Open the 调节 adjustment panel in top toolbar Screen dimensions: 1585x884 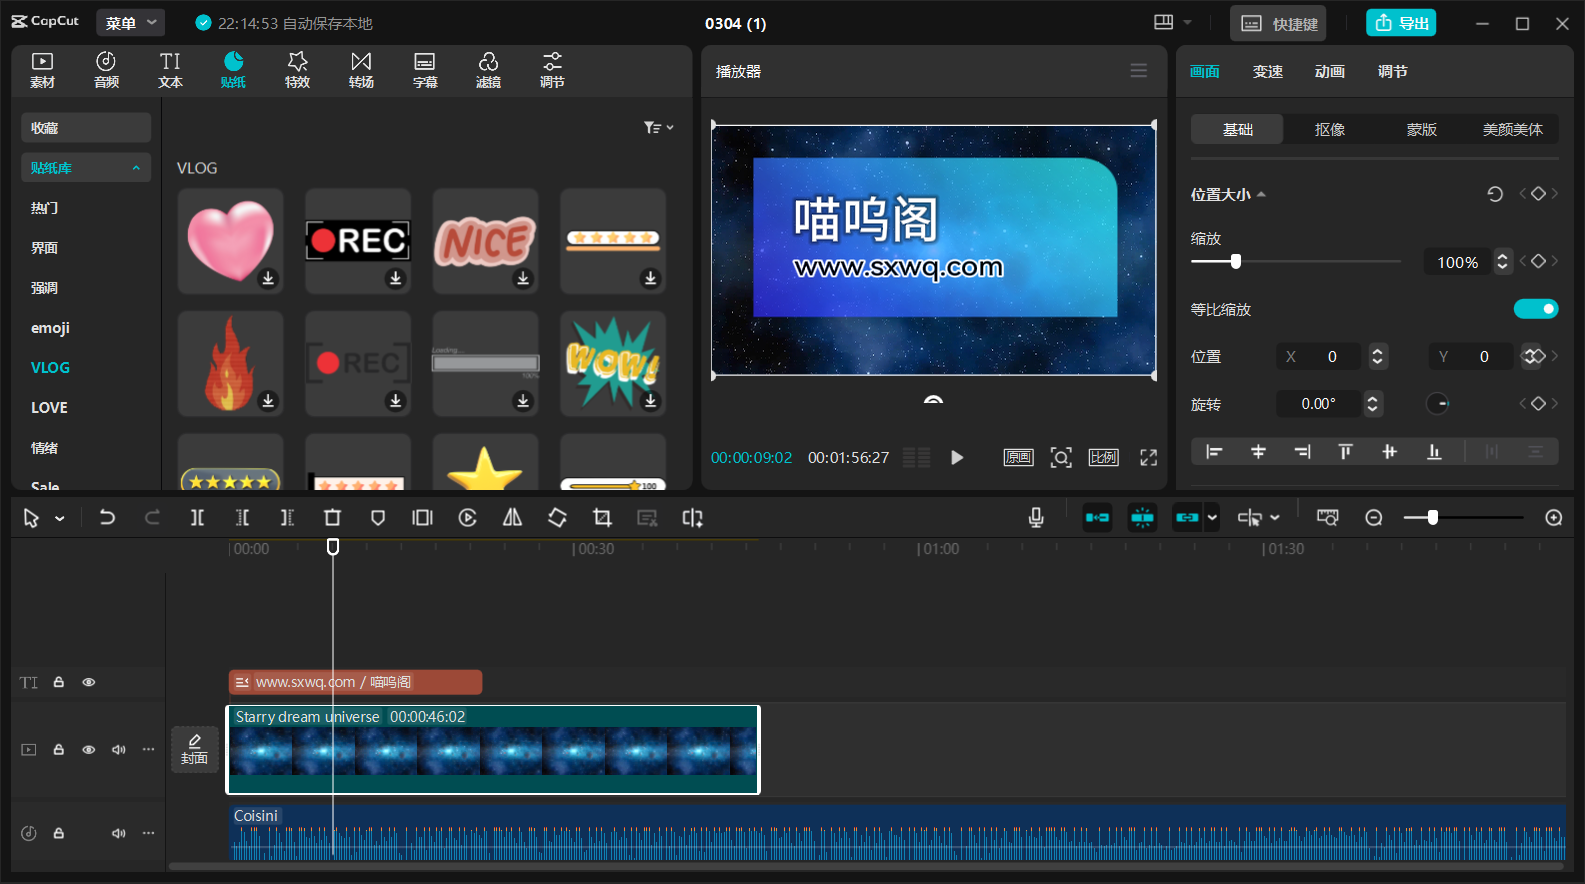coord(552,70)
